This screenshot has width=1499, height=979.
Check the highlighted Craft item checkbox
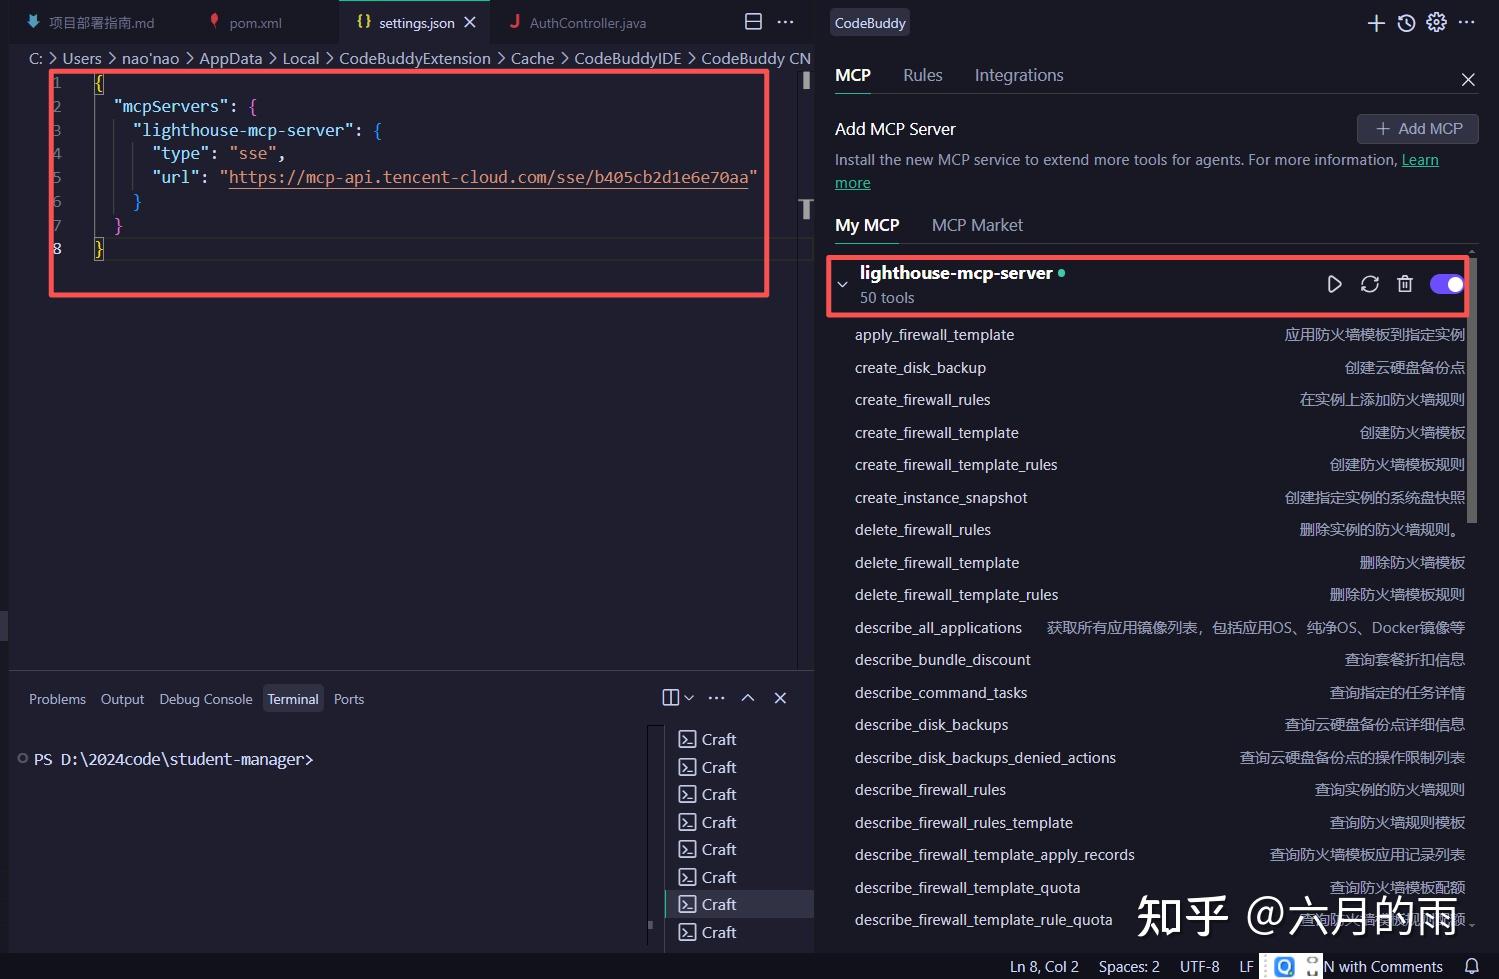coord(687,904)
